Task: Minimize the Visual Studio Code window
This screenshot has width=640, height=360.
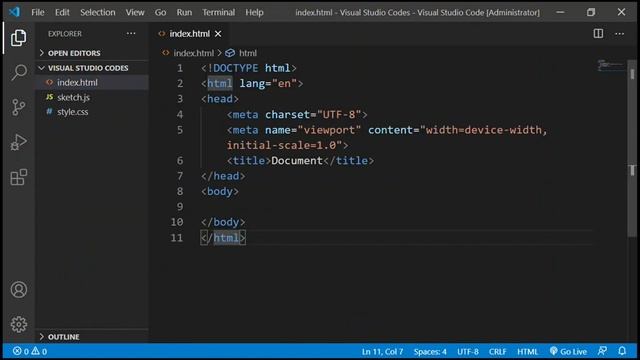Action: coord(560,12)
